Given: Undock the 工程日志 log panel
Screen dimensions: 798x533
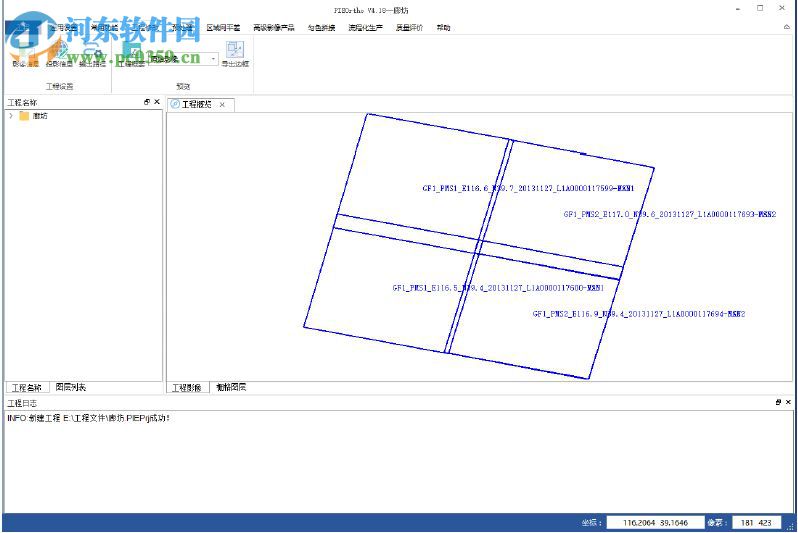Looking at the screenshot, I should coord(778,402).
